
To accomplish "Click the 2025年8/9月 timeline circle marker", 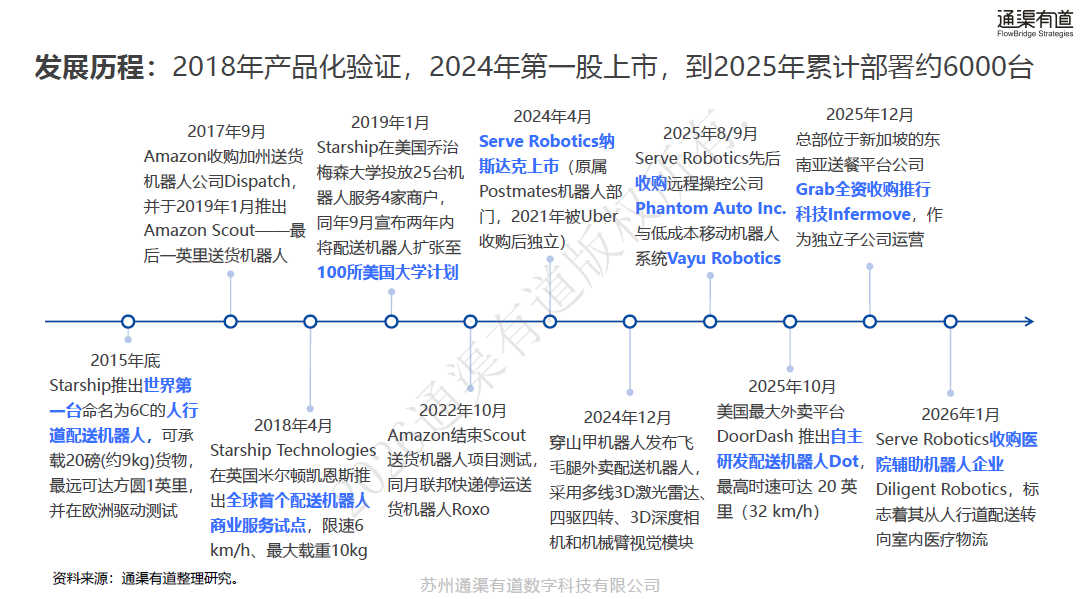I will coord(710,322).
